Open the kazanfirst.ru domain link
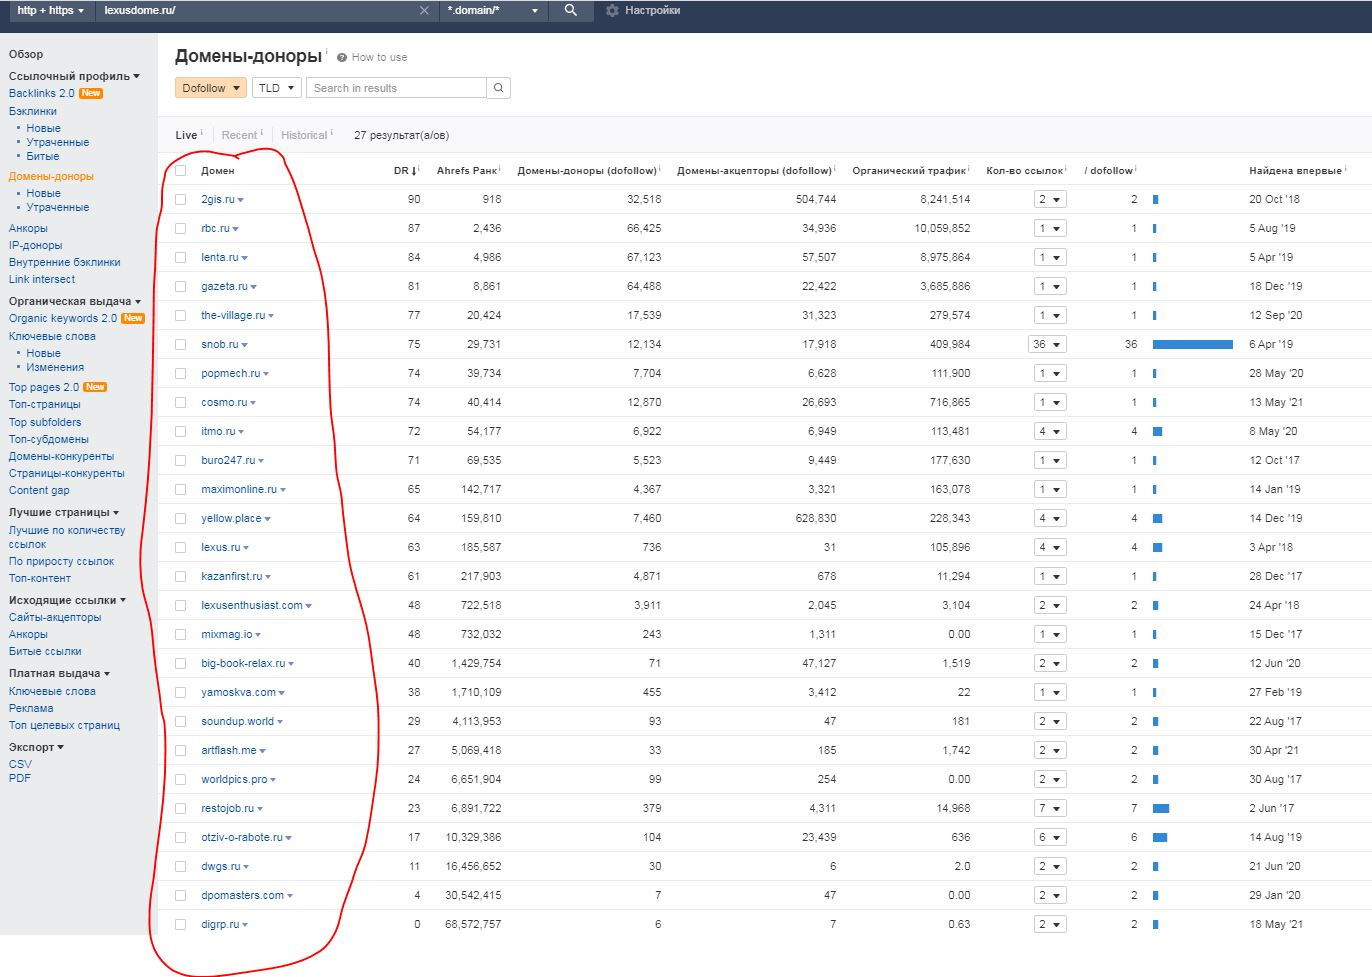1372x977 pixels. pos(231,576)
